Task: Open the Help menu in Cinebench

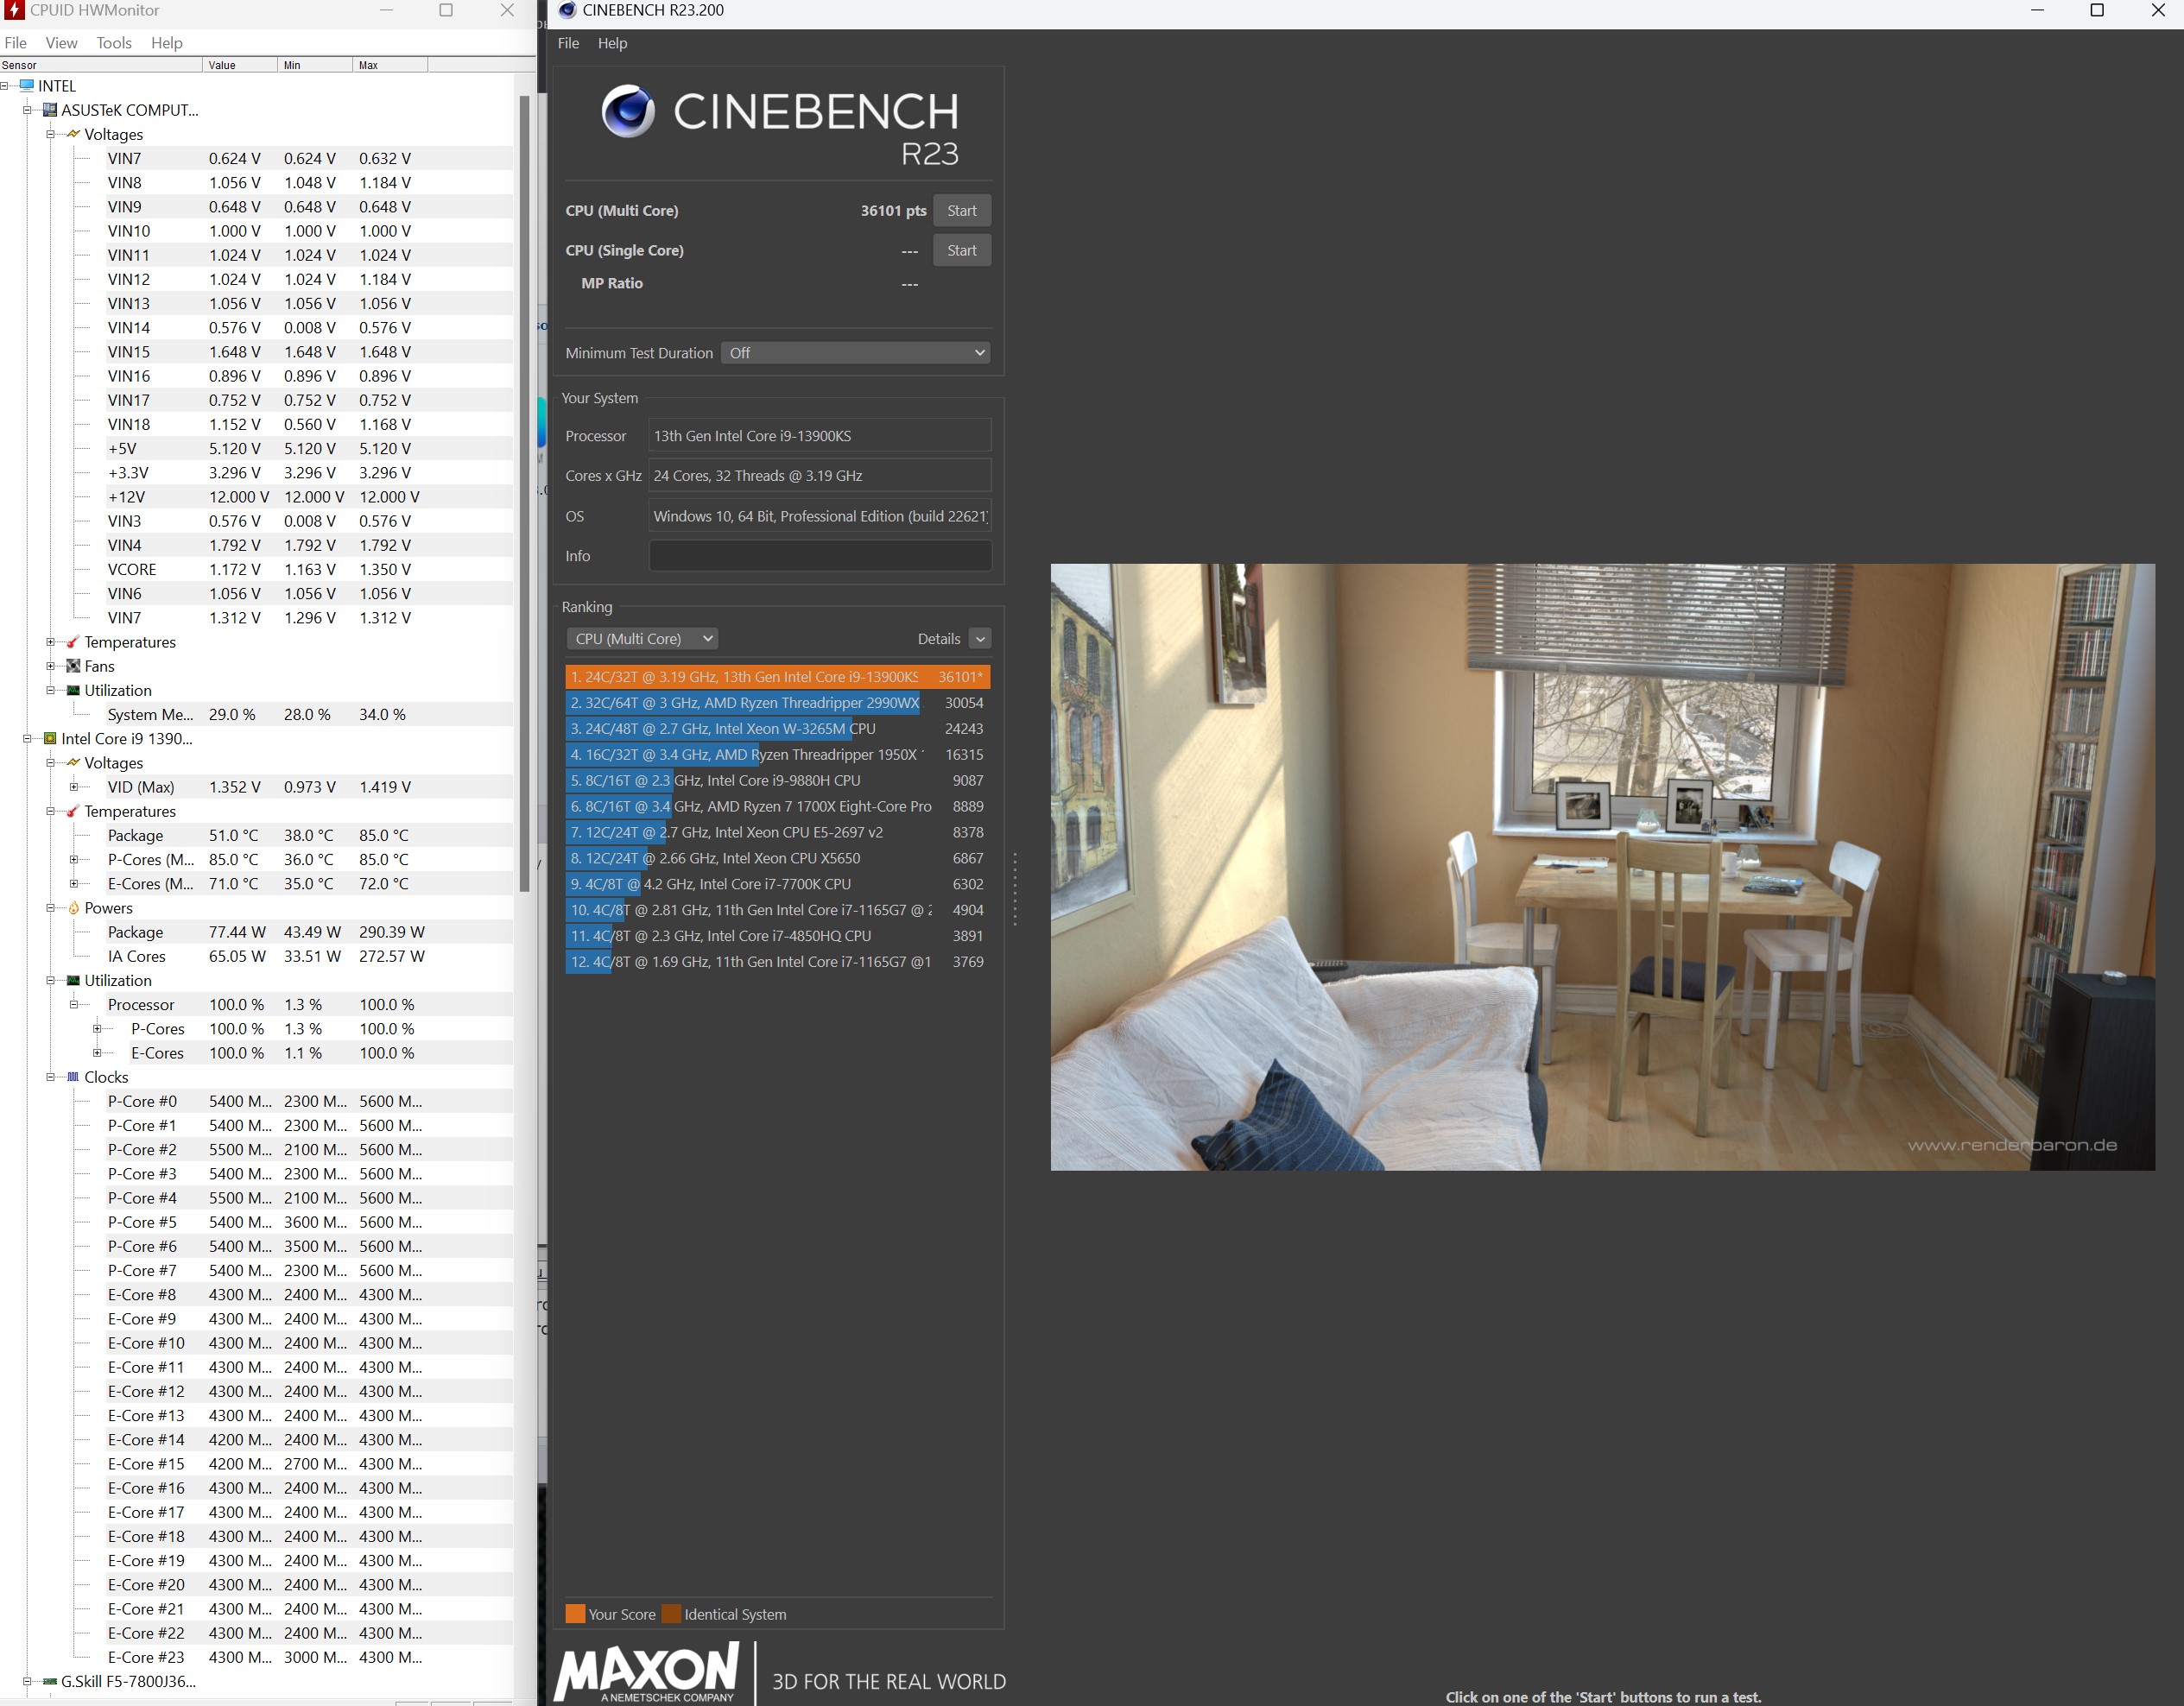Action: (612, 43)
